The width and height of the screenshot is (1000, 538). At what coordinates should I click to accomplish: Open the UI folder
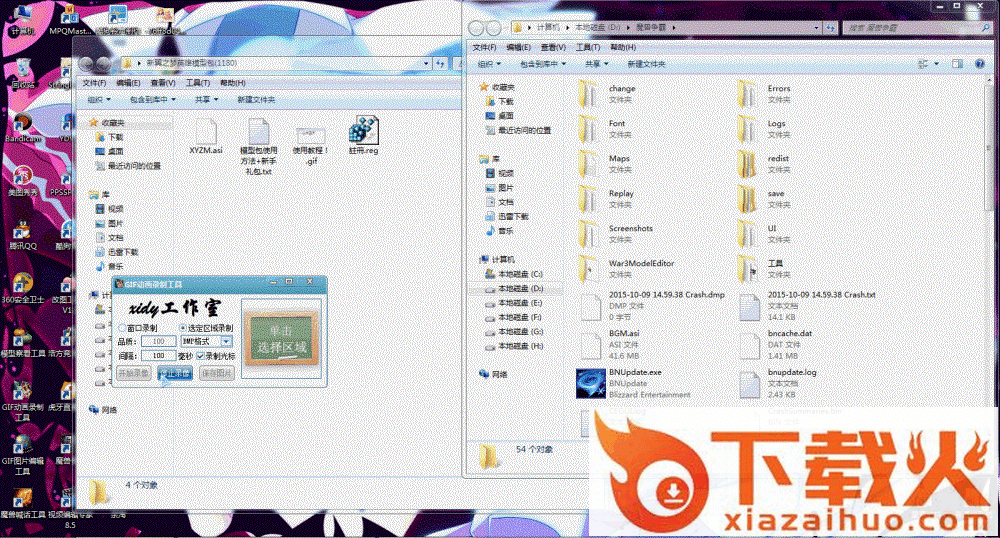coord(762,234)
